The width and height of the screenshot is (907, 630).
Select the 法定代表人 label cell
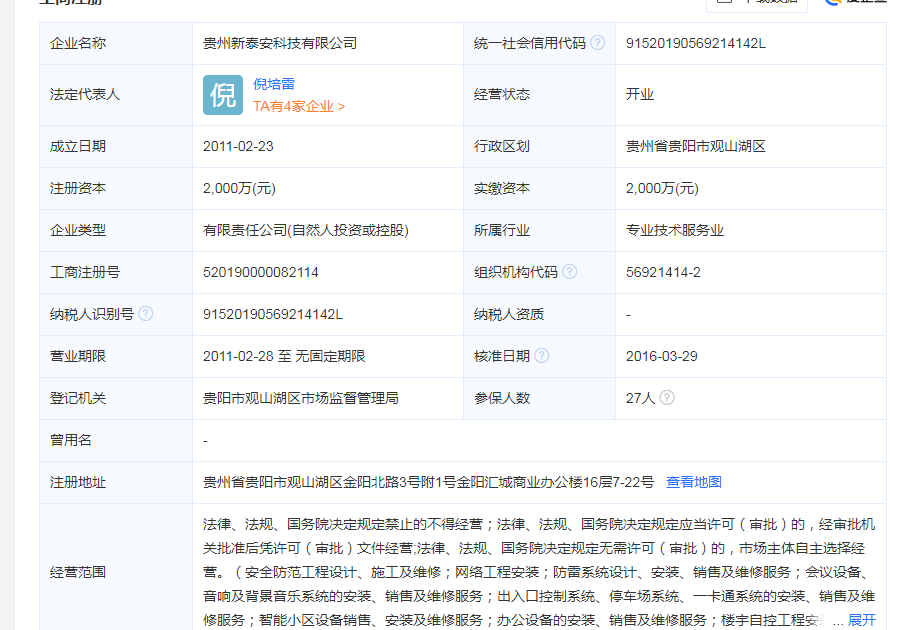(x=116, y=95)
